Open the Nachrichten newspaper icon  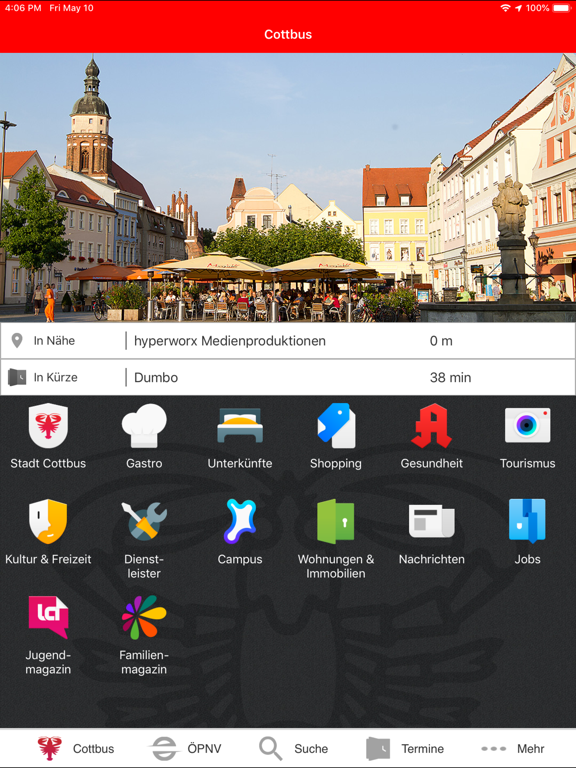point(432,521)
